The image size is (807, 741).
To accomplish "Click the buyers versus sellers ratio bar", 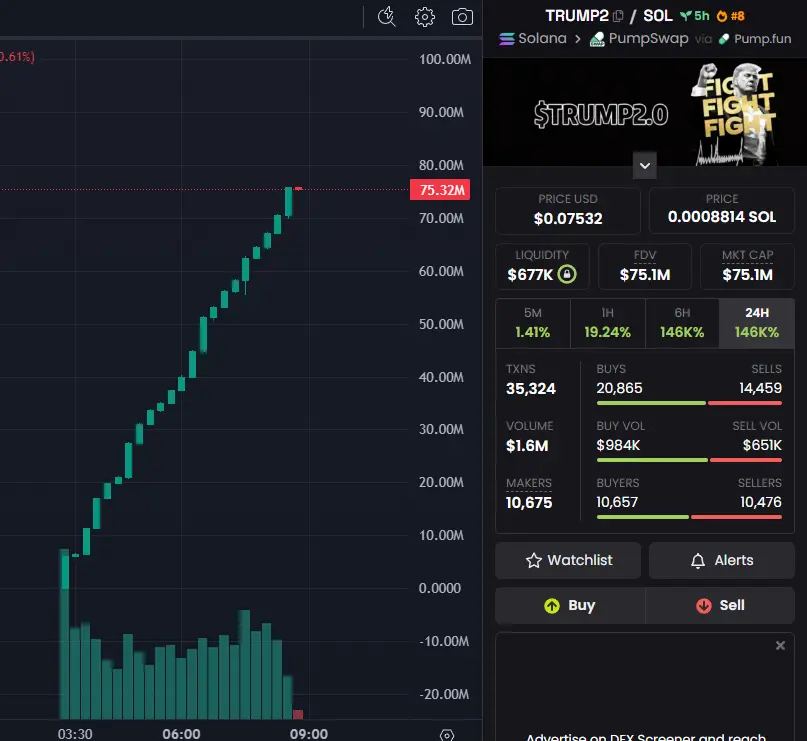I will [x=689, y=517].
